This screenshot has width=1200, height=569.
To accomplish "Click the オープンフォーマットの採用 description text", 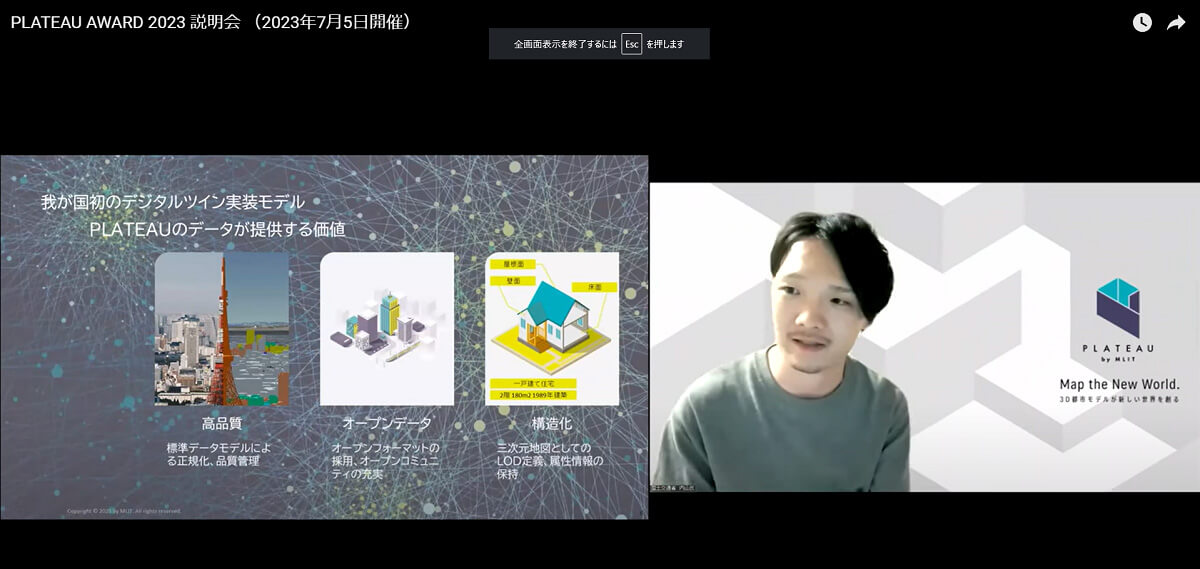I will tap(386, 460).
